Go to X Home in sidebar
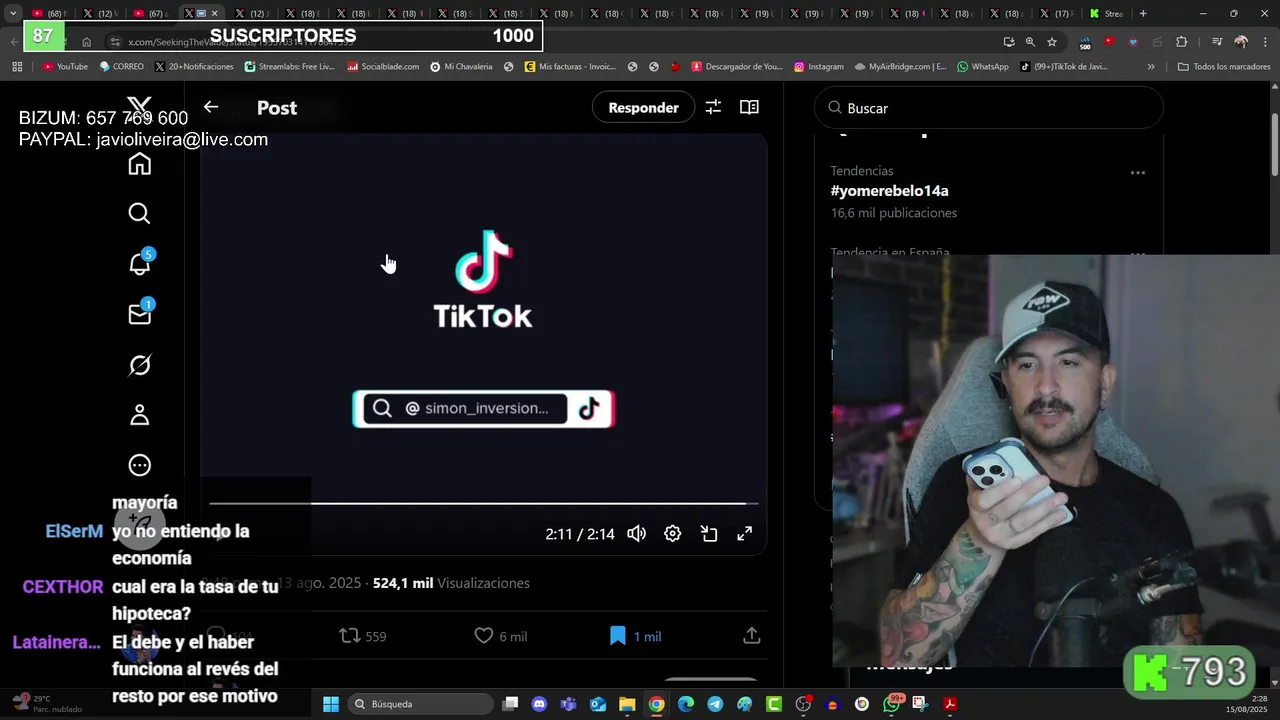The width and height of the screenshot is (1280, 720). point(140,164)
